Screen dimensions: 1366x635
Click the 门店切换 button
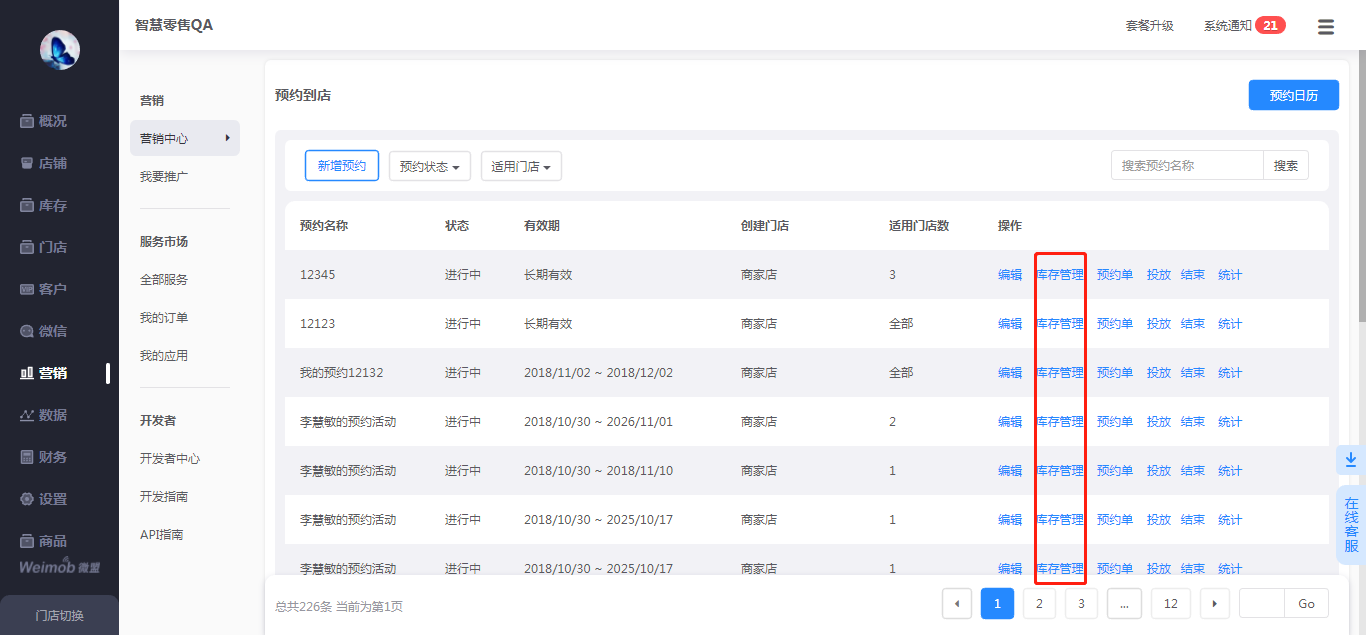click(x=59, y=615)
